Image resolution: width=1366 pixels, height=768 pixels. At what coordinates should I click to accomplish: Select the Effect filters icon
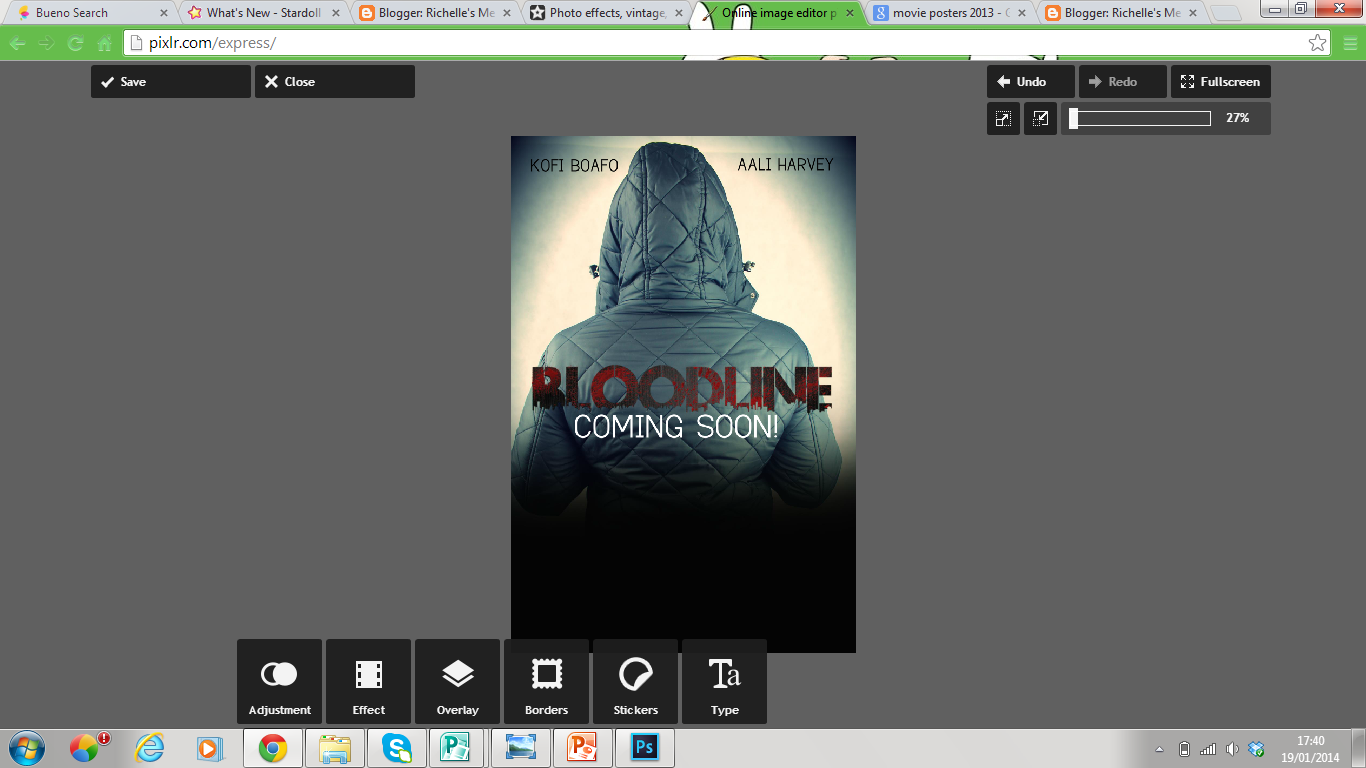(368, 682)
